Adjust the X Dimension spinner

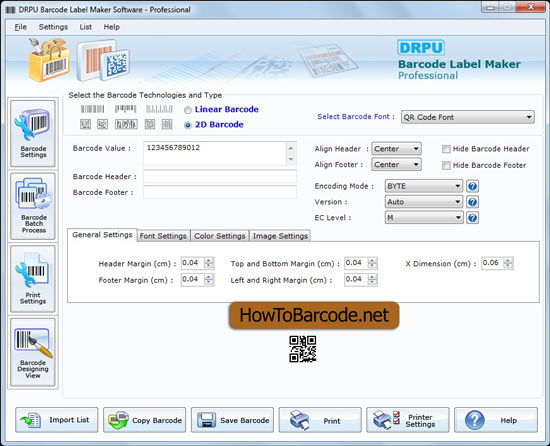pos(508,263)
